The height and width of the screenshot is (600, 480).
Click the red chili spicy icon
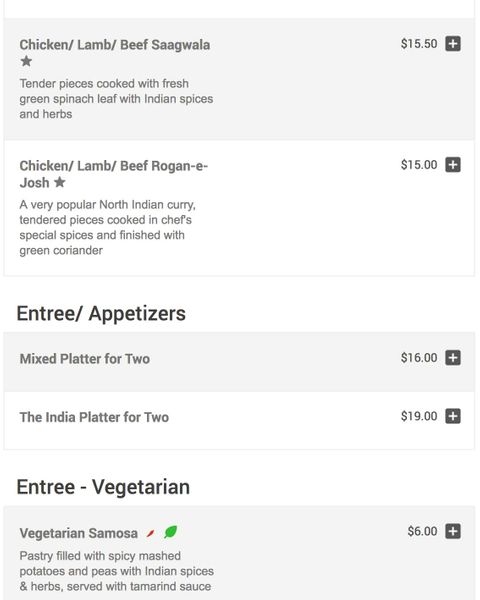point(150,533)
